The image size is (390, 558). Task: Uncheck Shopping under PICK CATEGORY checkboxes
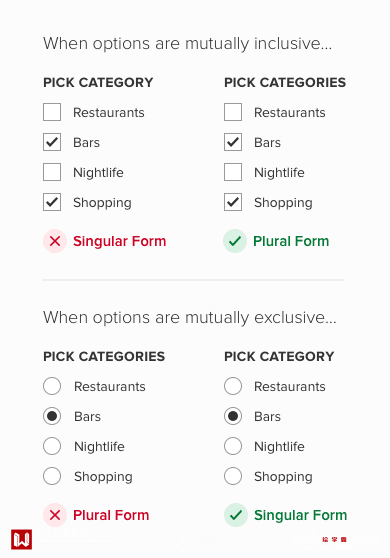coord(52,202)
